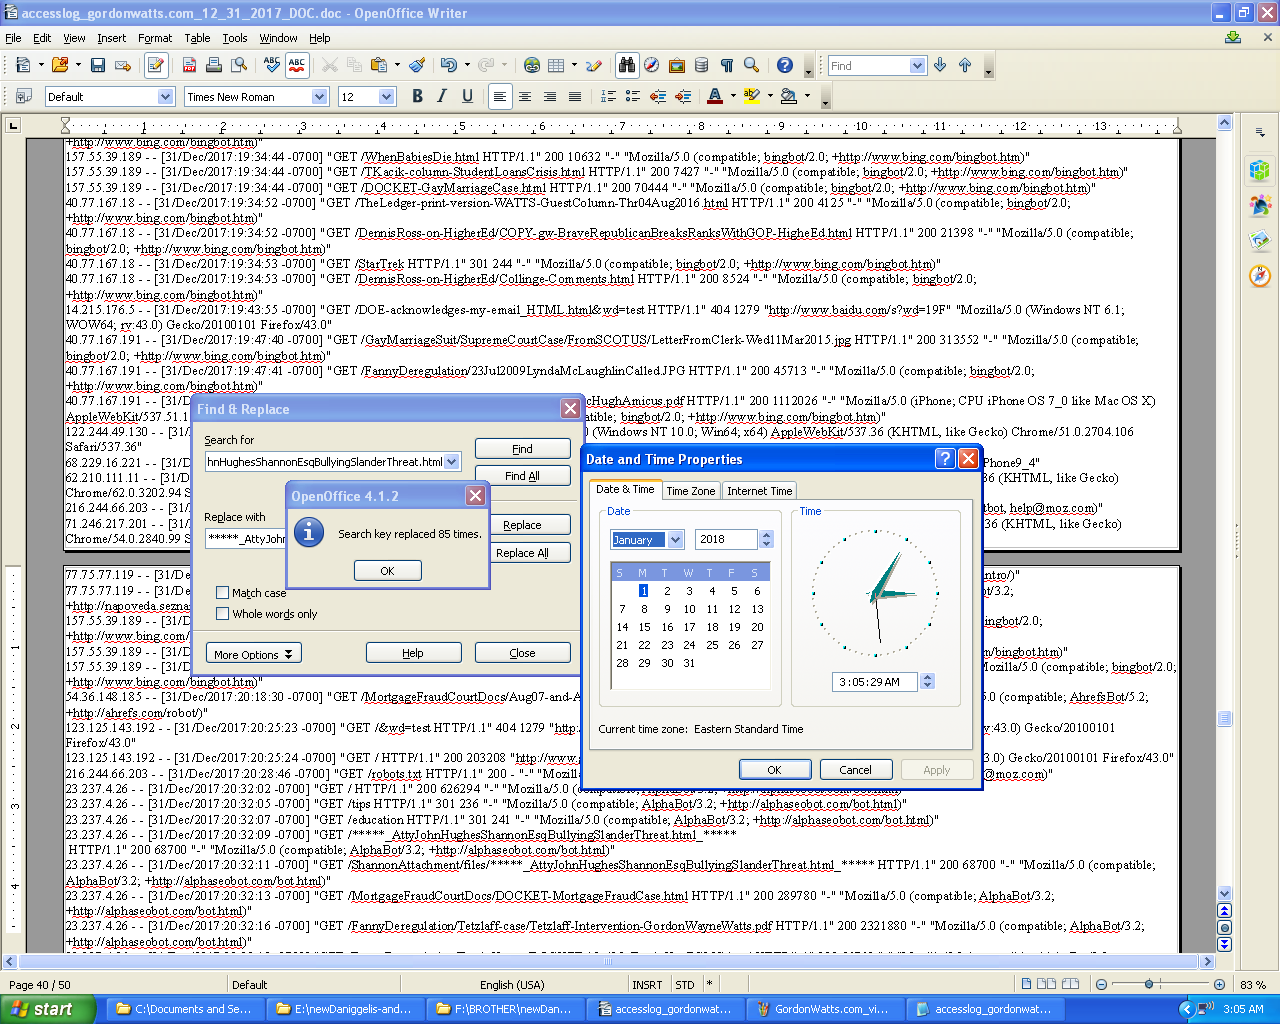
Task: Click the Navigator compass icon
Action: coord(652,65)
